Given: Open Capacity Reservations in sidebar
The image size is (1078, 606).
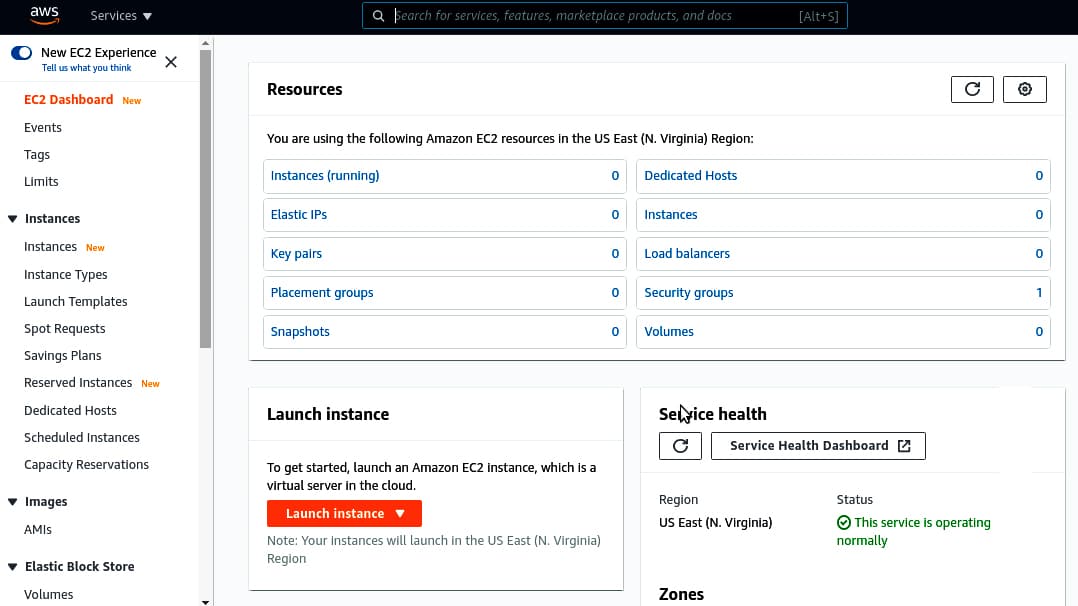Looking at the screenshot, I should coord(87,464).
